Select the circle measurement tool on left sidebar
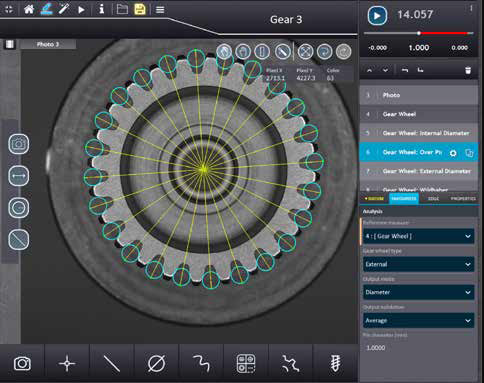484x383 pixels. [19, 208]
